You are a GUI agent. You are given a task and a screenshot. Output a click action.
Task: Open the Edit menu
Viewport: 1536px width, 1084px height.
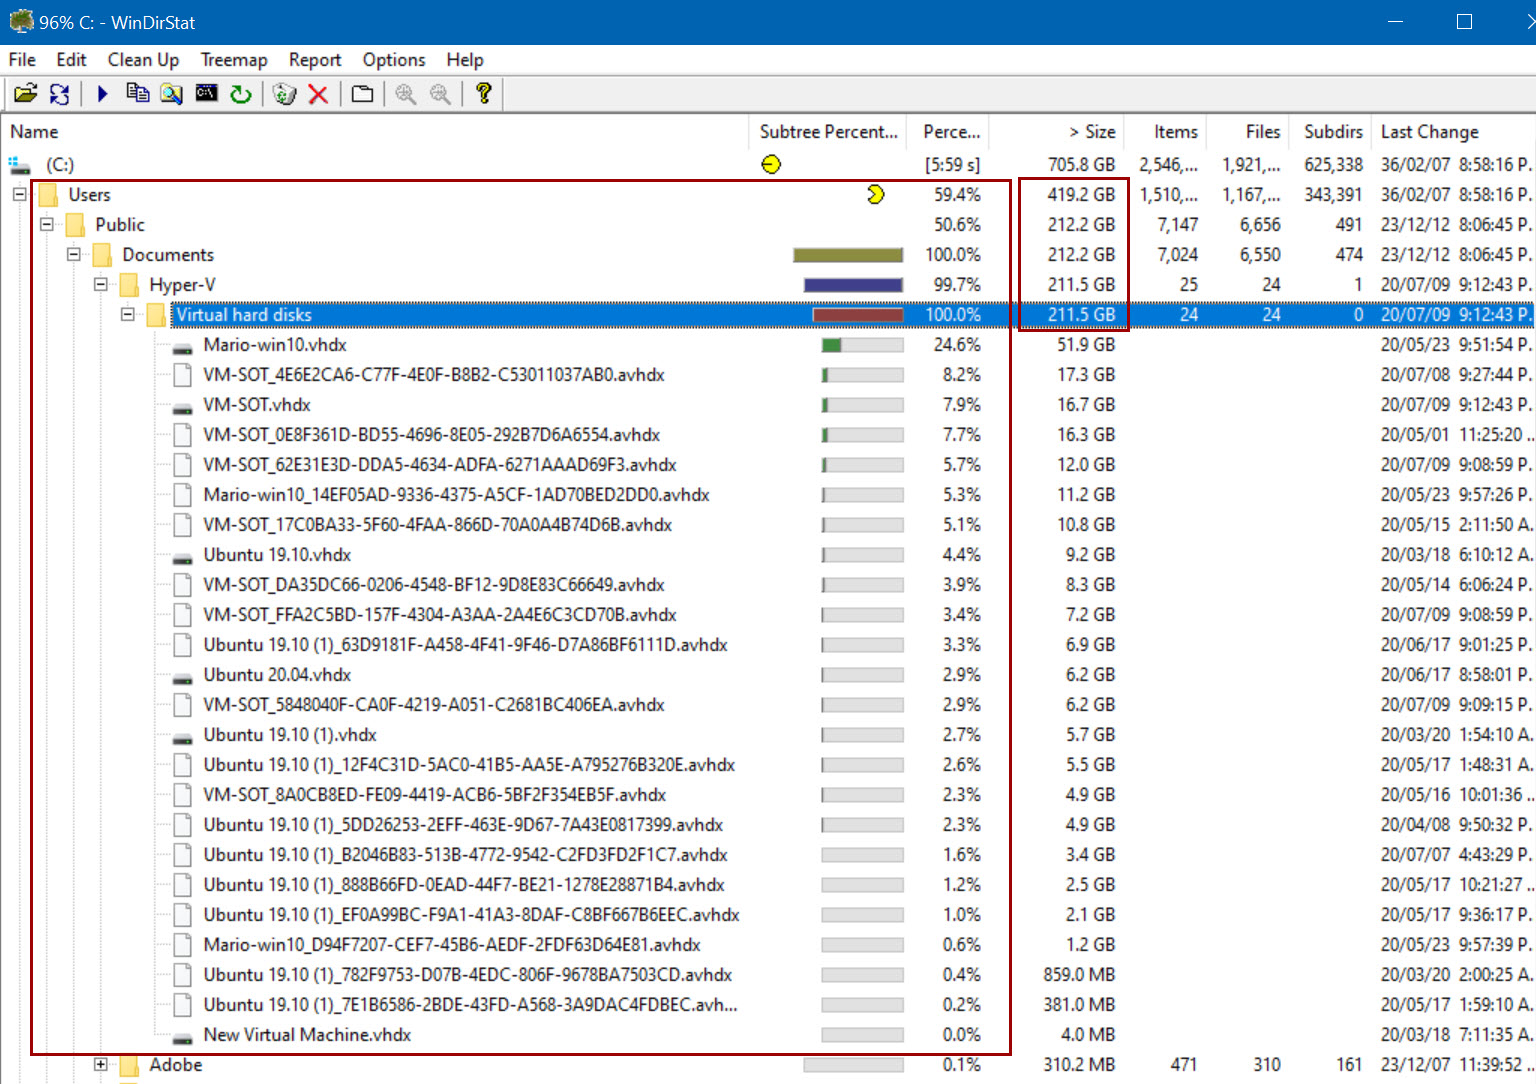(71, 60)
